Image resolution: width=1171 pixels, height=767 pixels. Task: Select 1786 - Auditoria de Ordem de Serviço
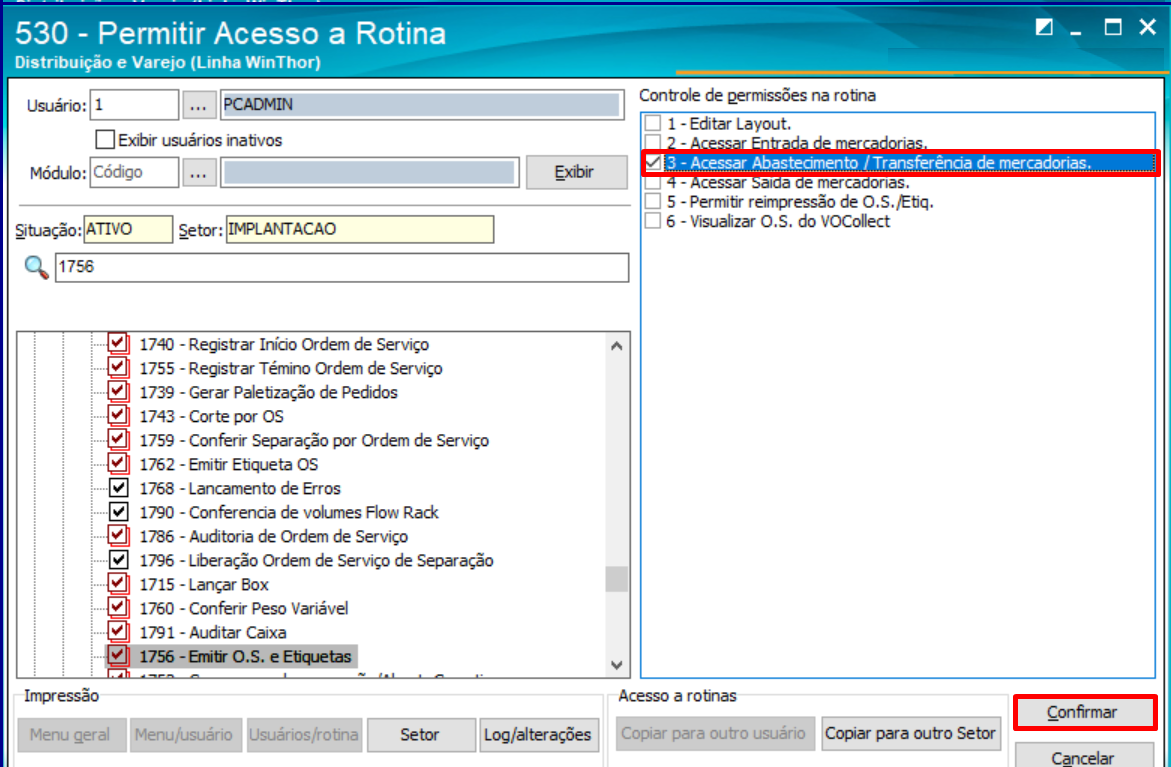click(273, 536)
